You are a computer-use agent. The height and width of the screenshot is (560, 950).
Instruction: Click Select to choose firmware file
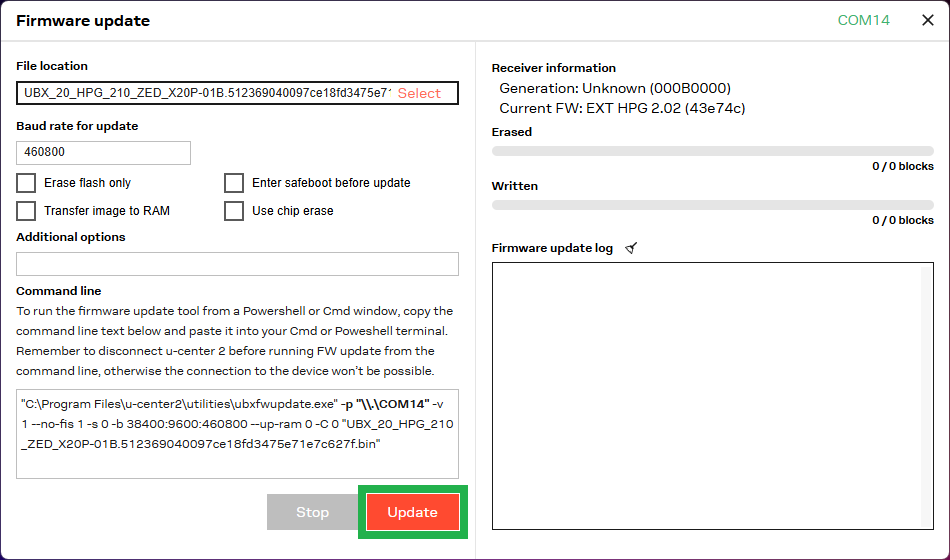(x=419, y=93)
